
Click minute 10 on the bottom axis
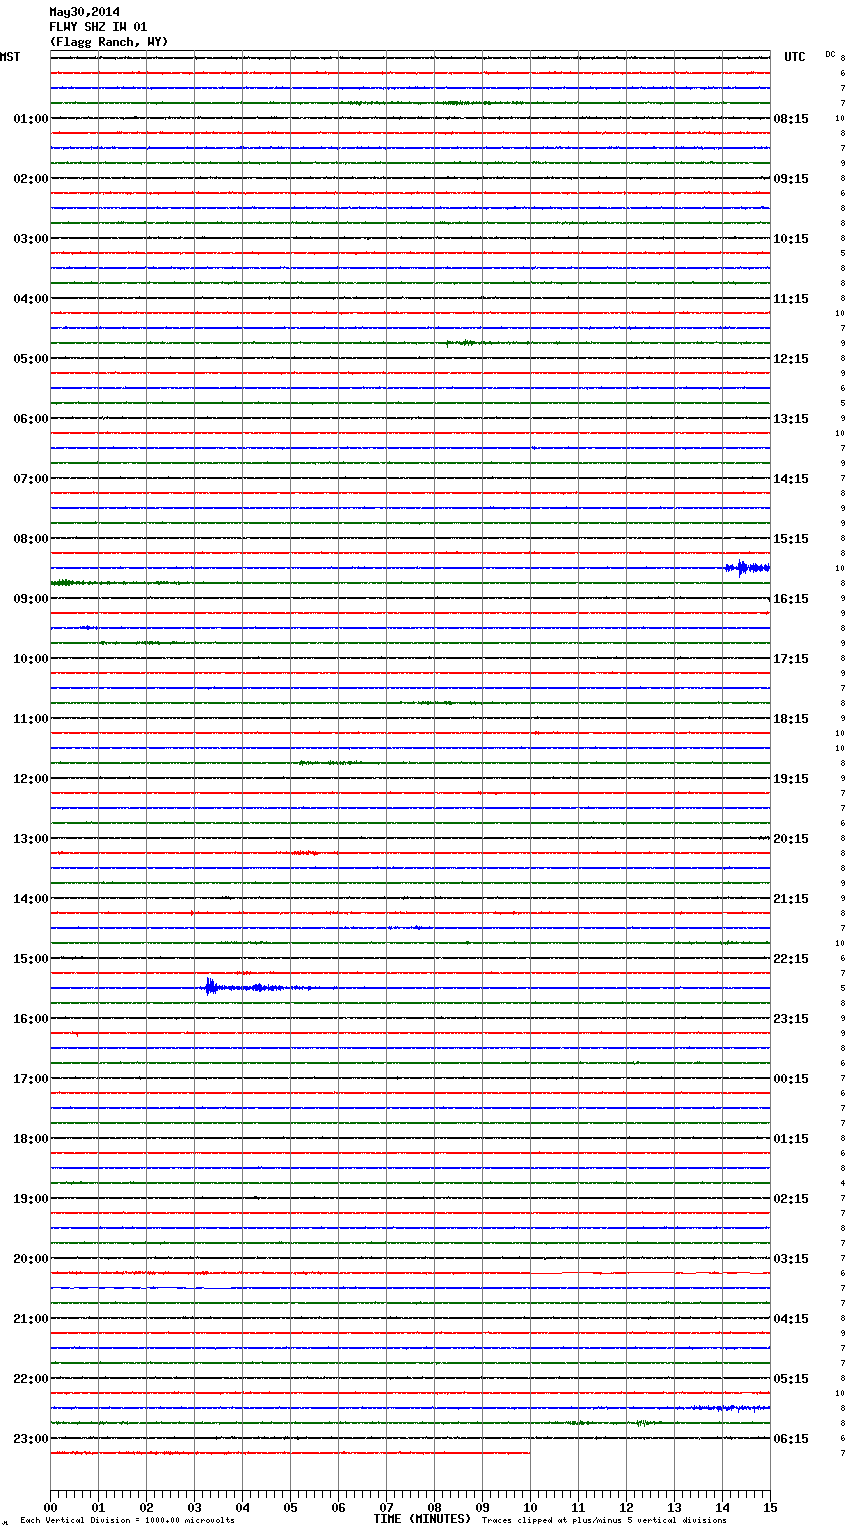[530, 1507]
